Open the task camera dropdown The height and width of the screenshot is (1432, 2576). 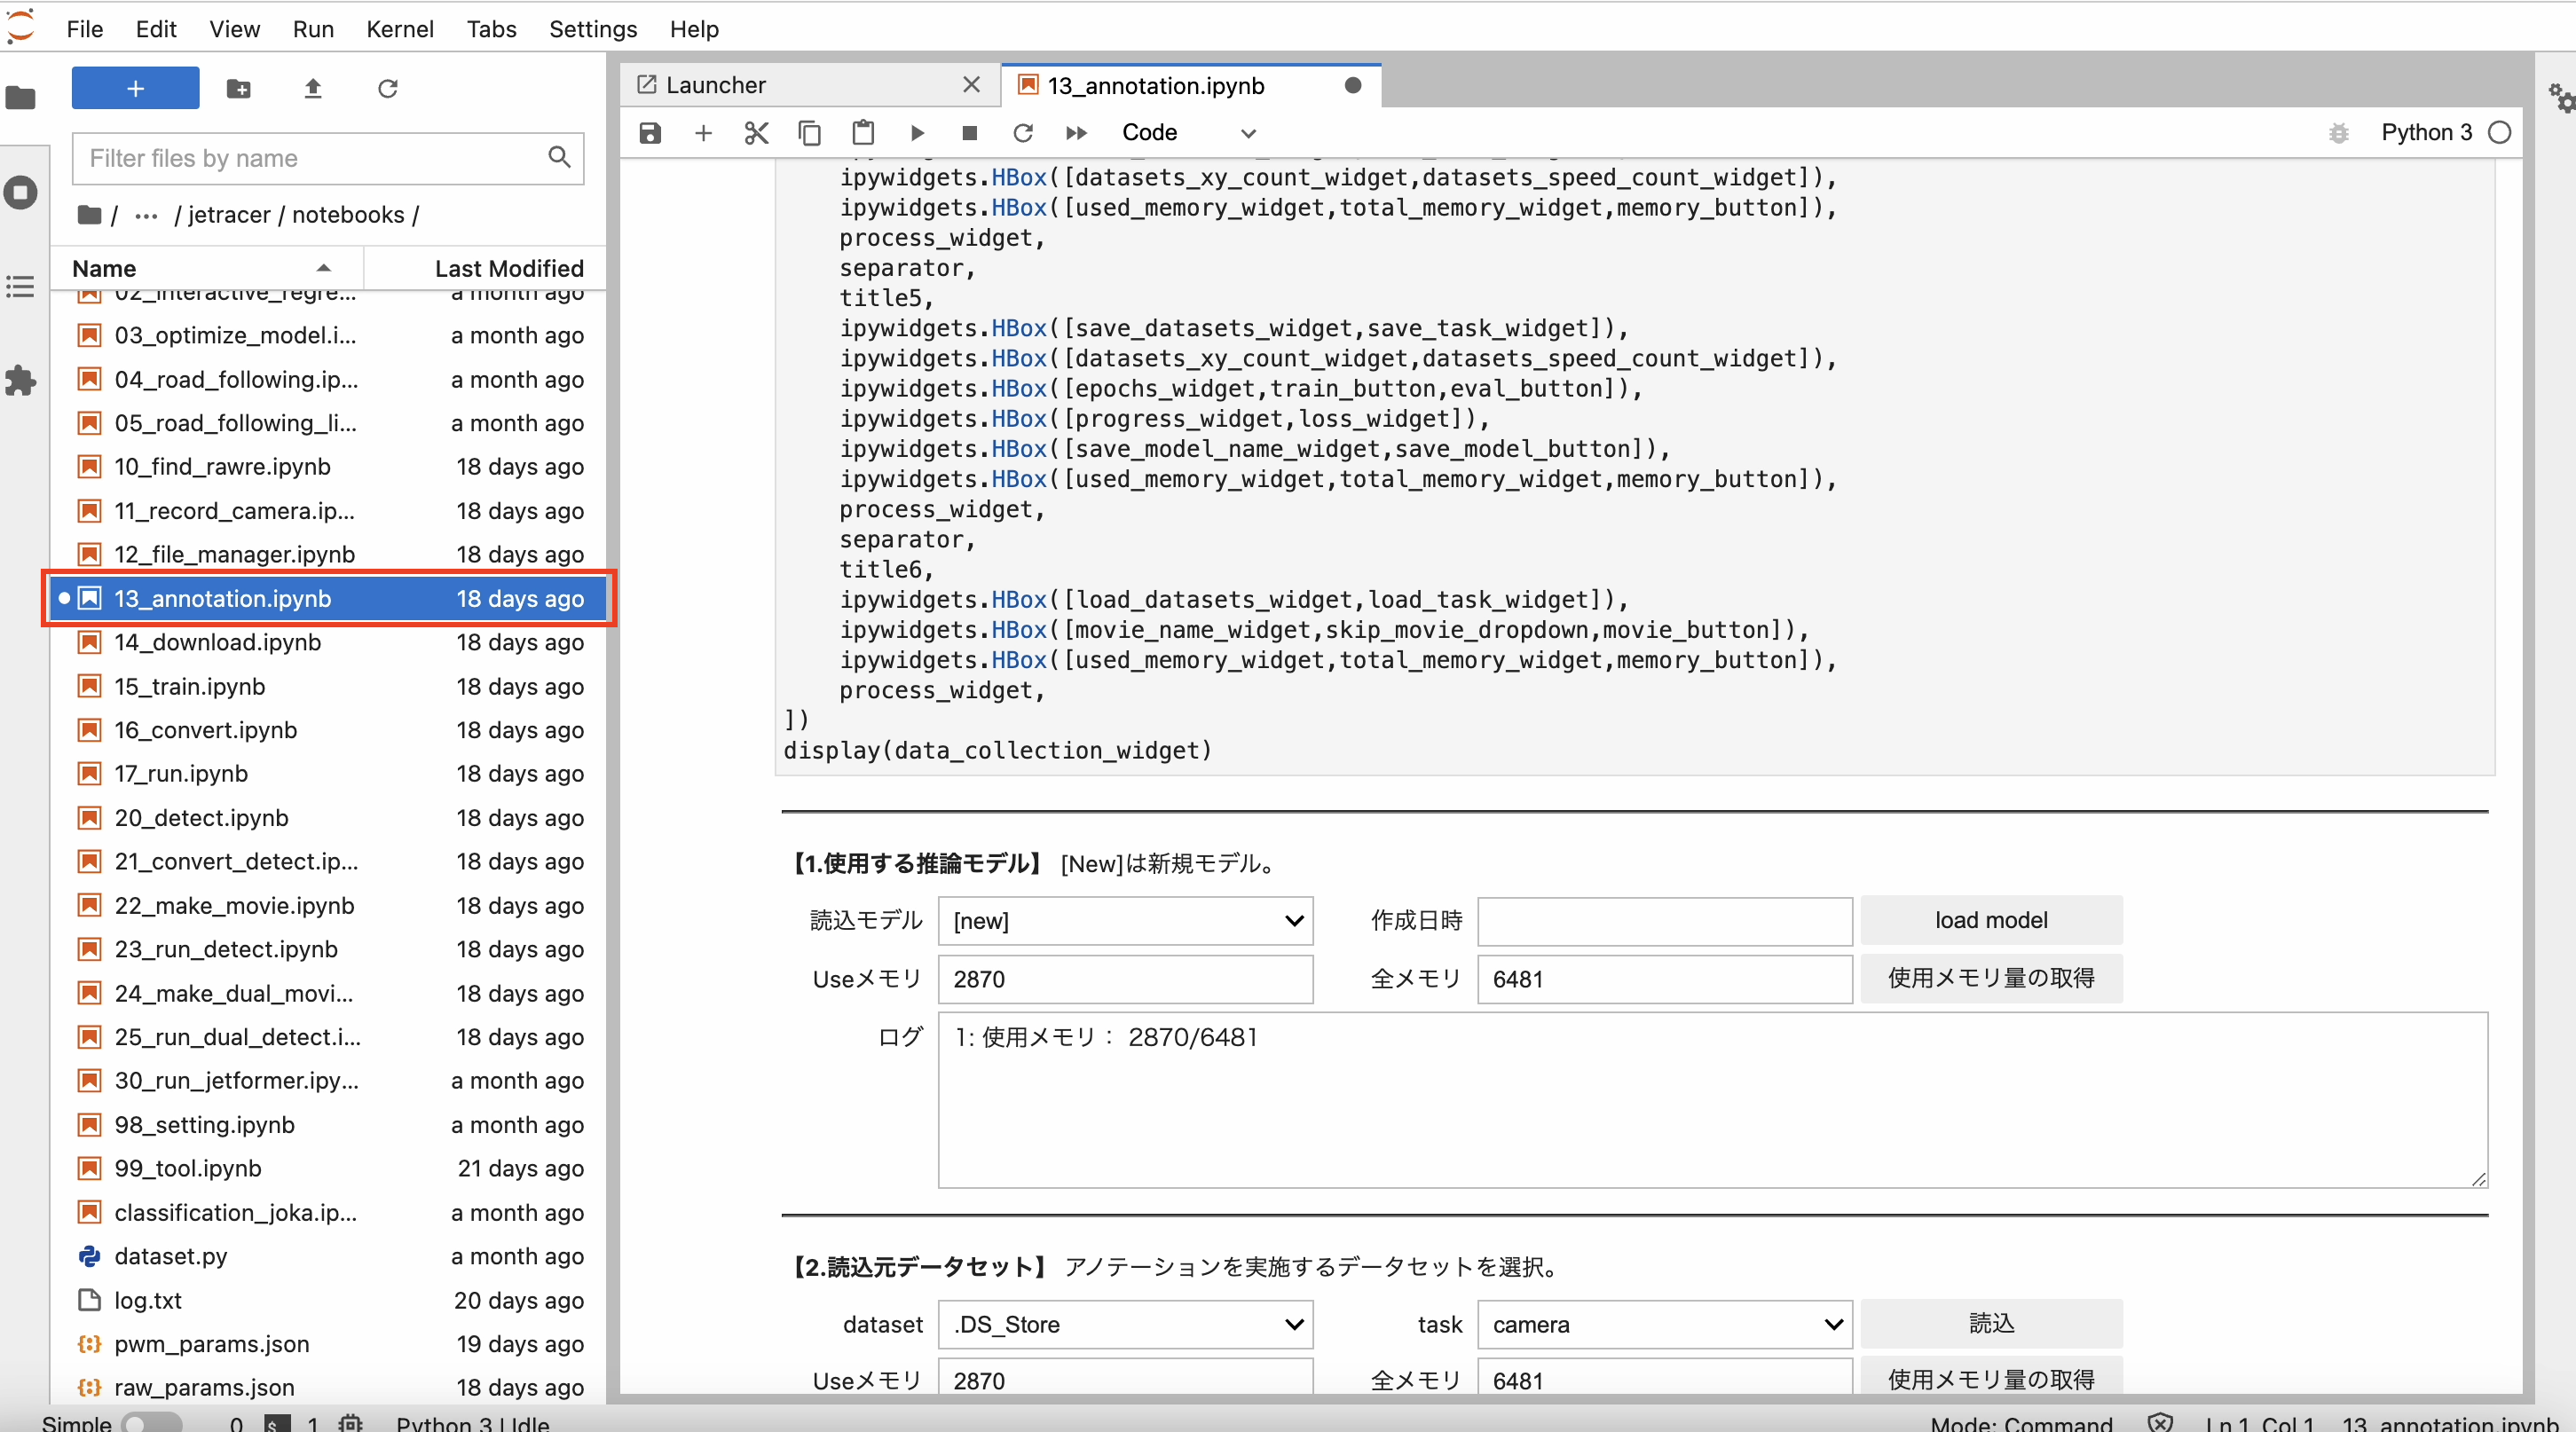pos(1664,1324)
